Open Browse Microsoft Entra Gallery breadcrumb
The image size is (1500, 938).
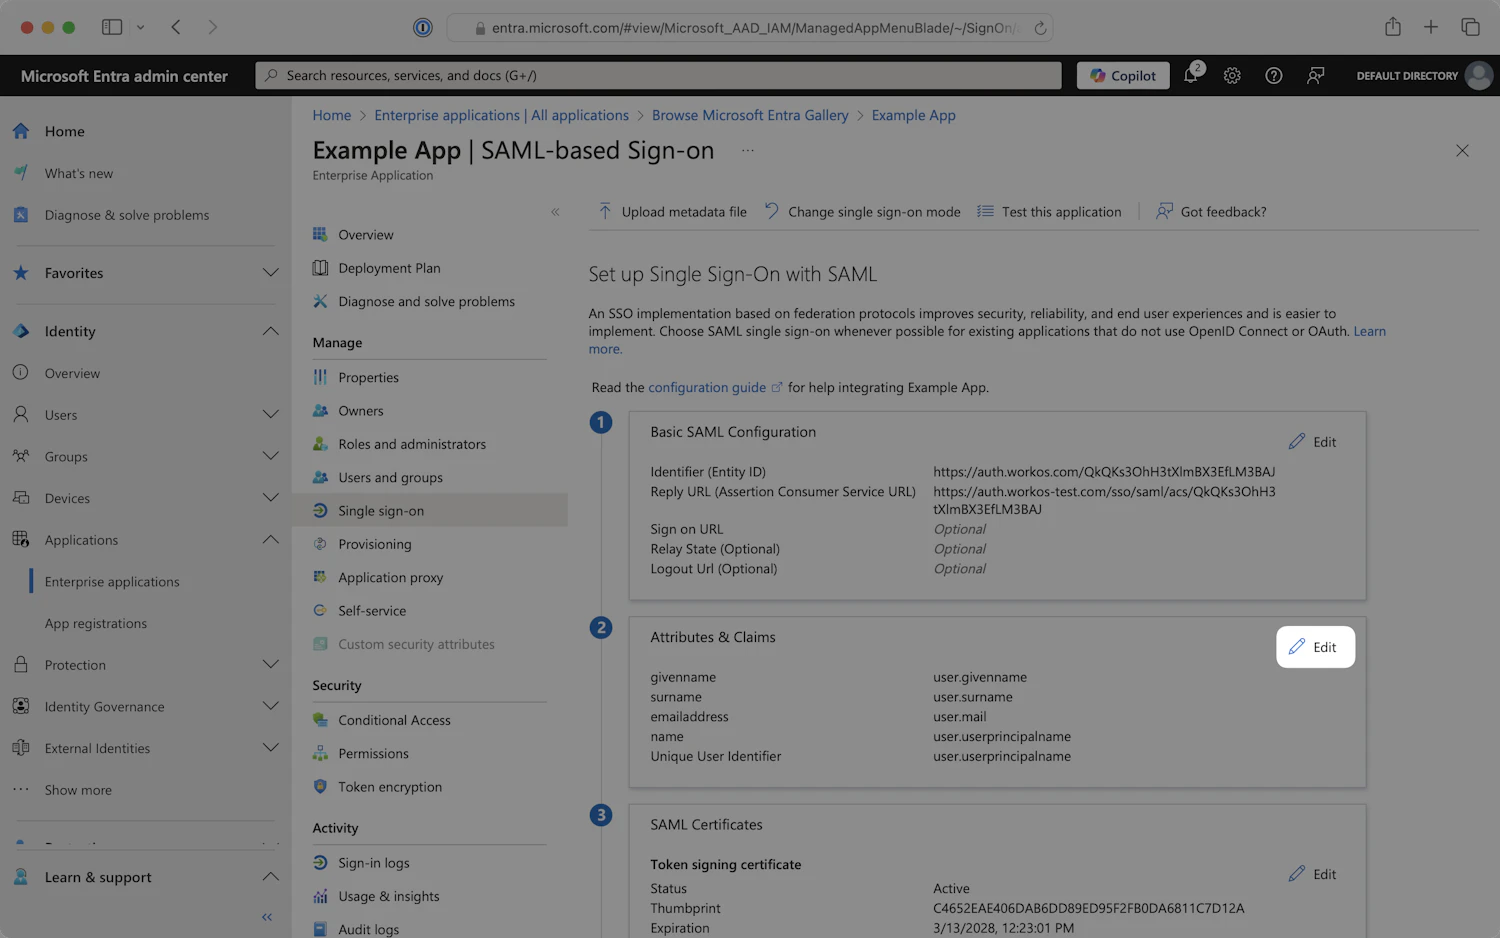(750, 116)
